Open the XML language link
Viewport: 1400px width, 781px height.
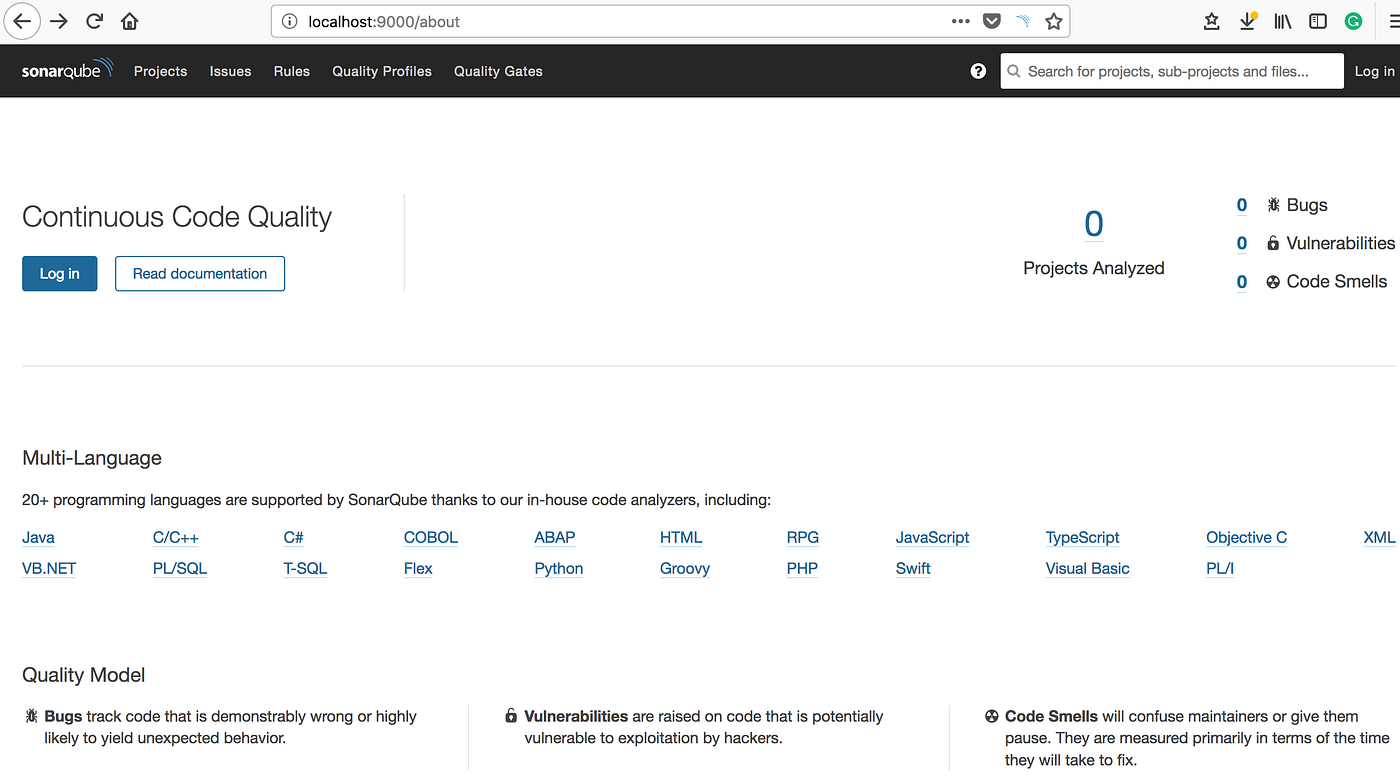pyautogui.click(x=1380, y=537)
